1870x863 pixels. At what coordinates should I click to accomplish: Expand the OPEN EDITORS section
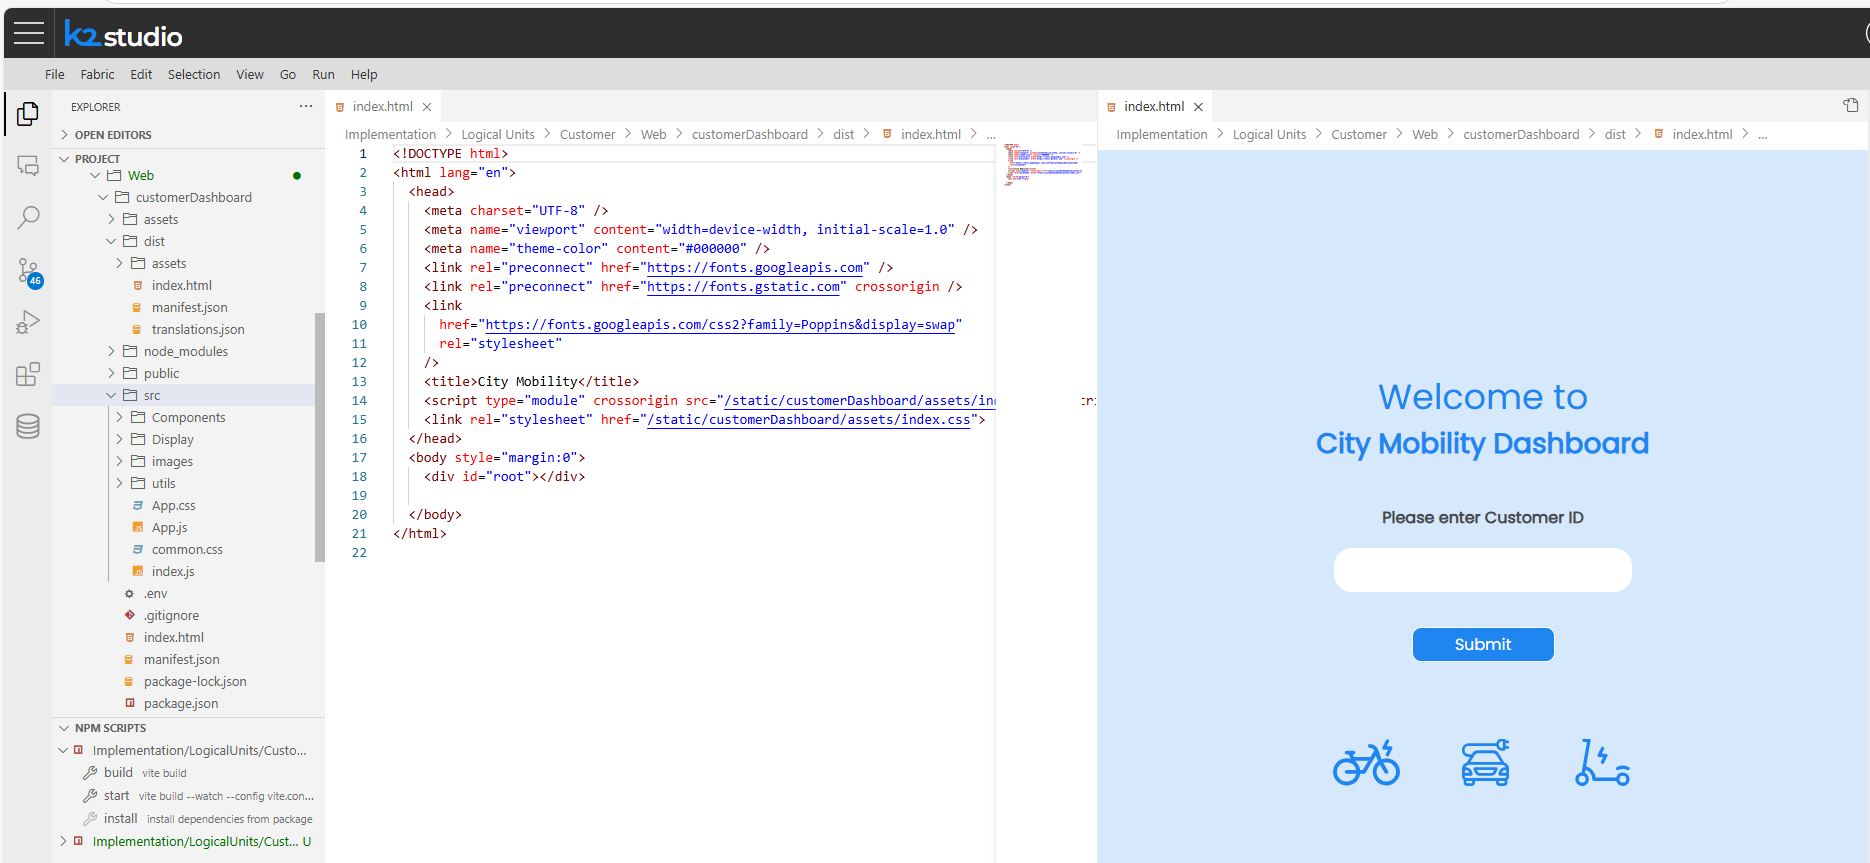point(112,135)
